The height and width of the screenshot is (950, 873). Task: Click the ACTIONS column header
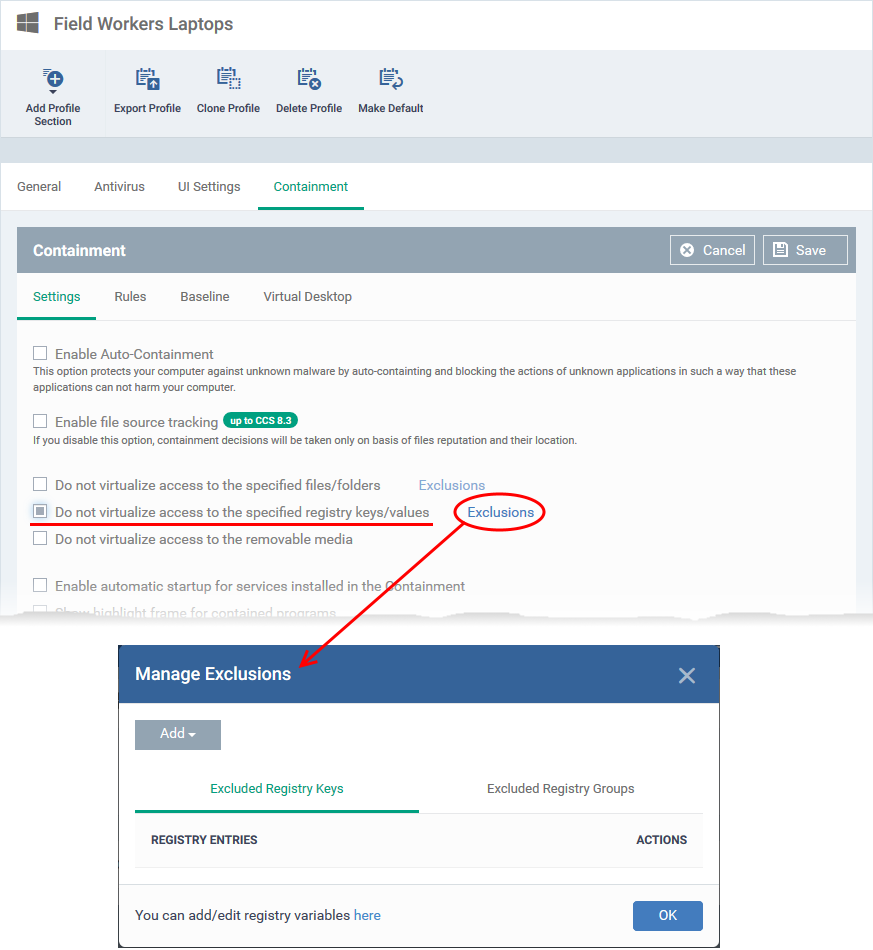pyautogui.click(x=662, y=840)
